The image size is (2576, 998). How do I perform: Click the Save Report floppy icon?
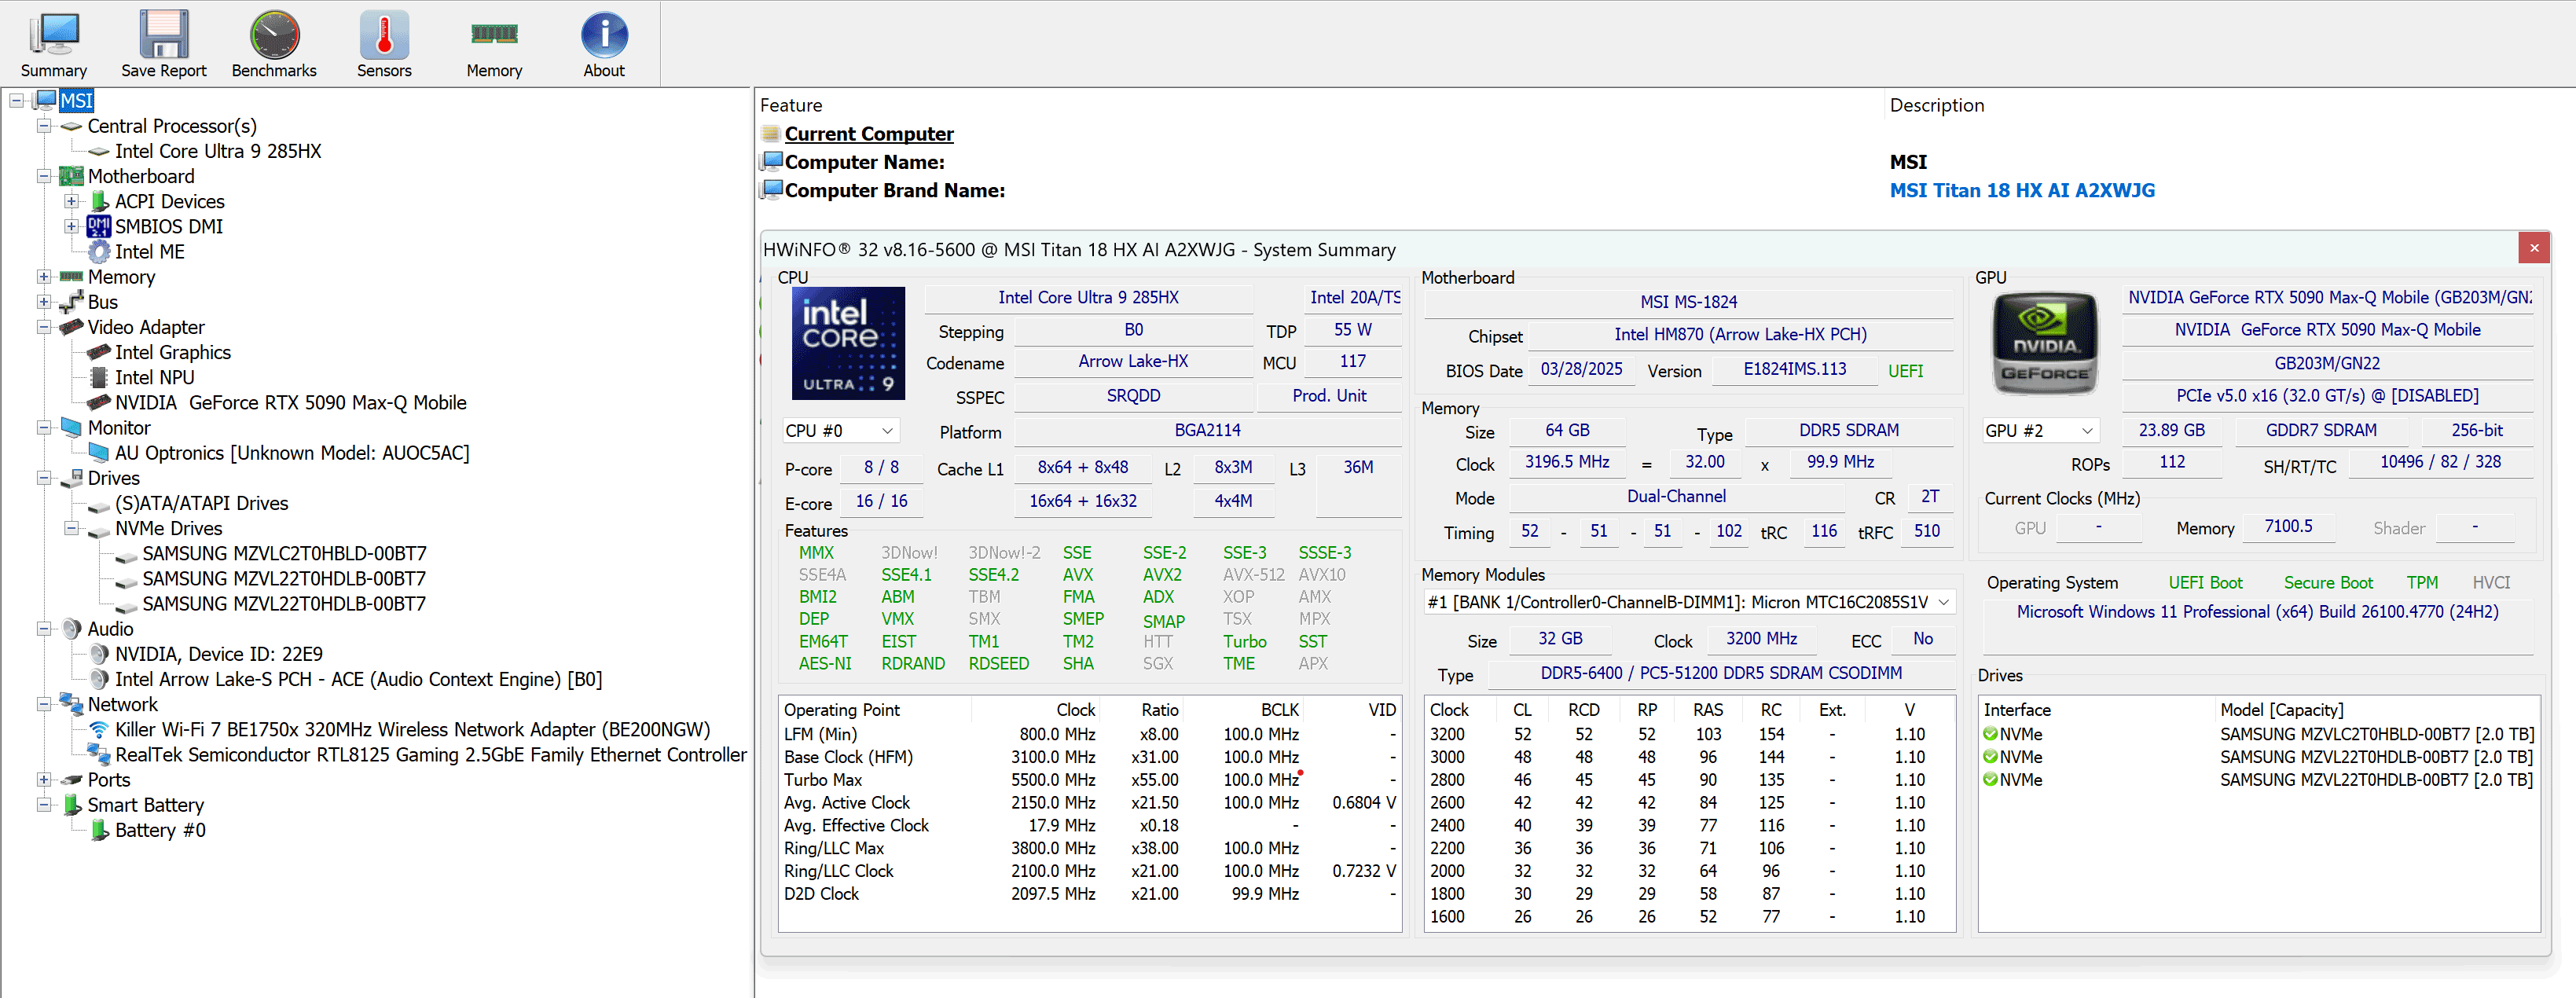[164, 35]
